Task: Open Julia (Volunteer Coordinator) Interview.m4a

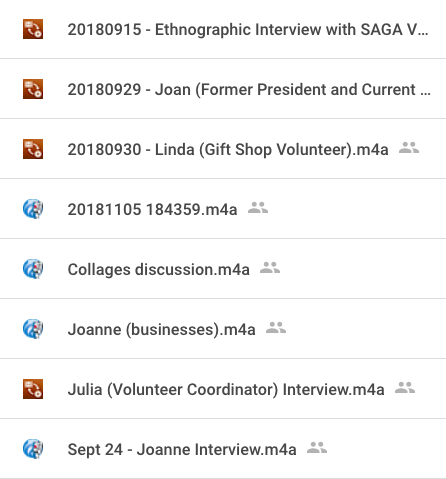Action: point(226,390)
